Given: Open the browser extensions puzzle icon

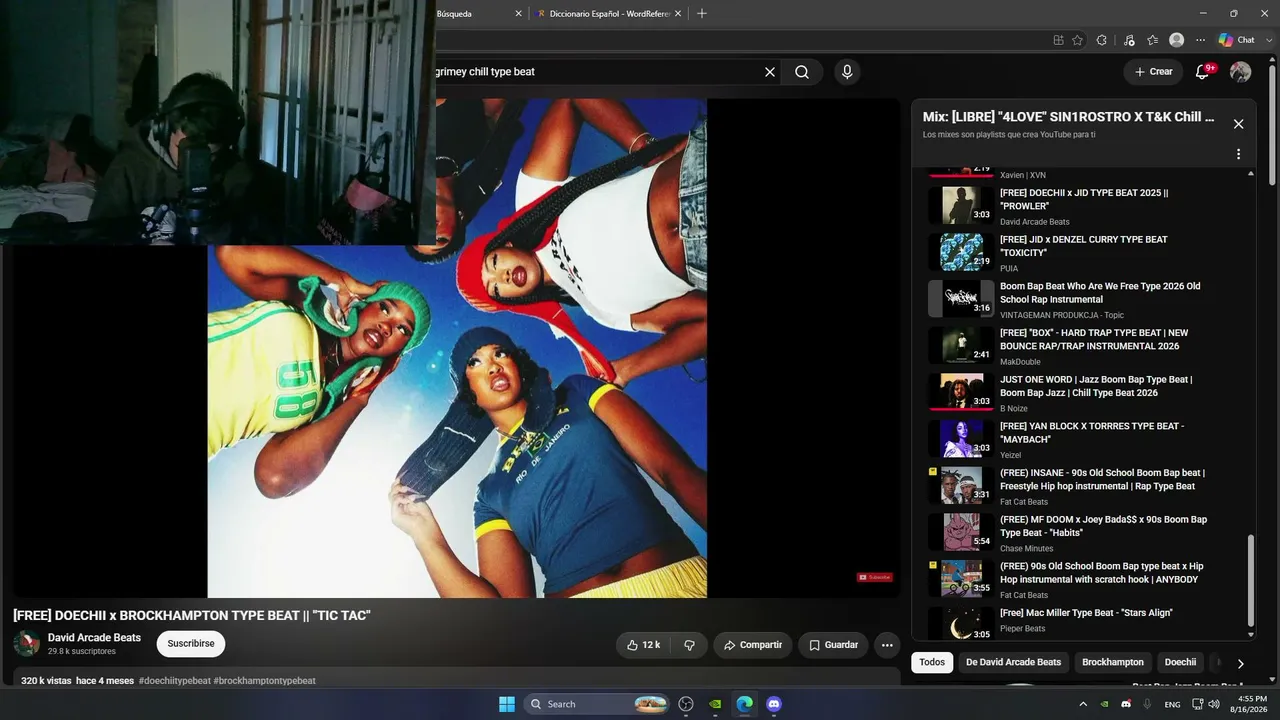Looking at the screenshot, I should click(x=1101, y=40).
